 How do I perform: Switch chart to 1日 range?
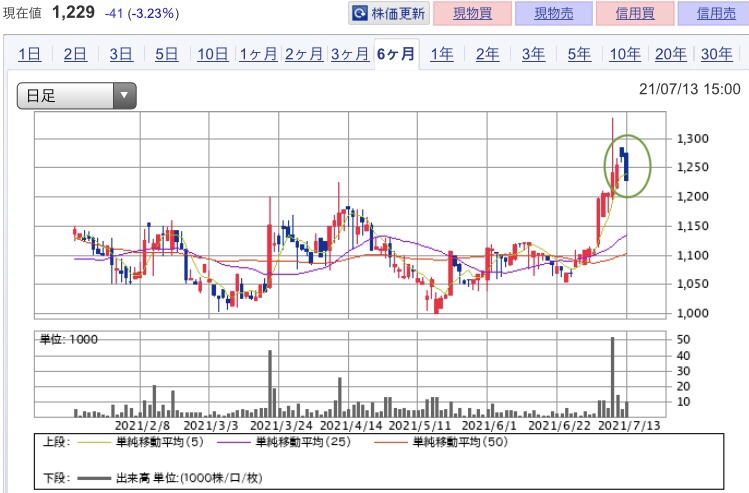tap(29, 54)
